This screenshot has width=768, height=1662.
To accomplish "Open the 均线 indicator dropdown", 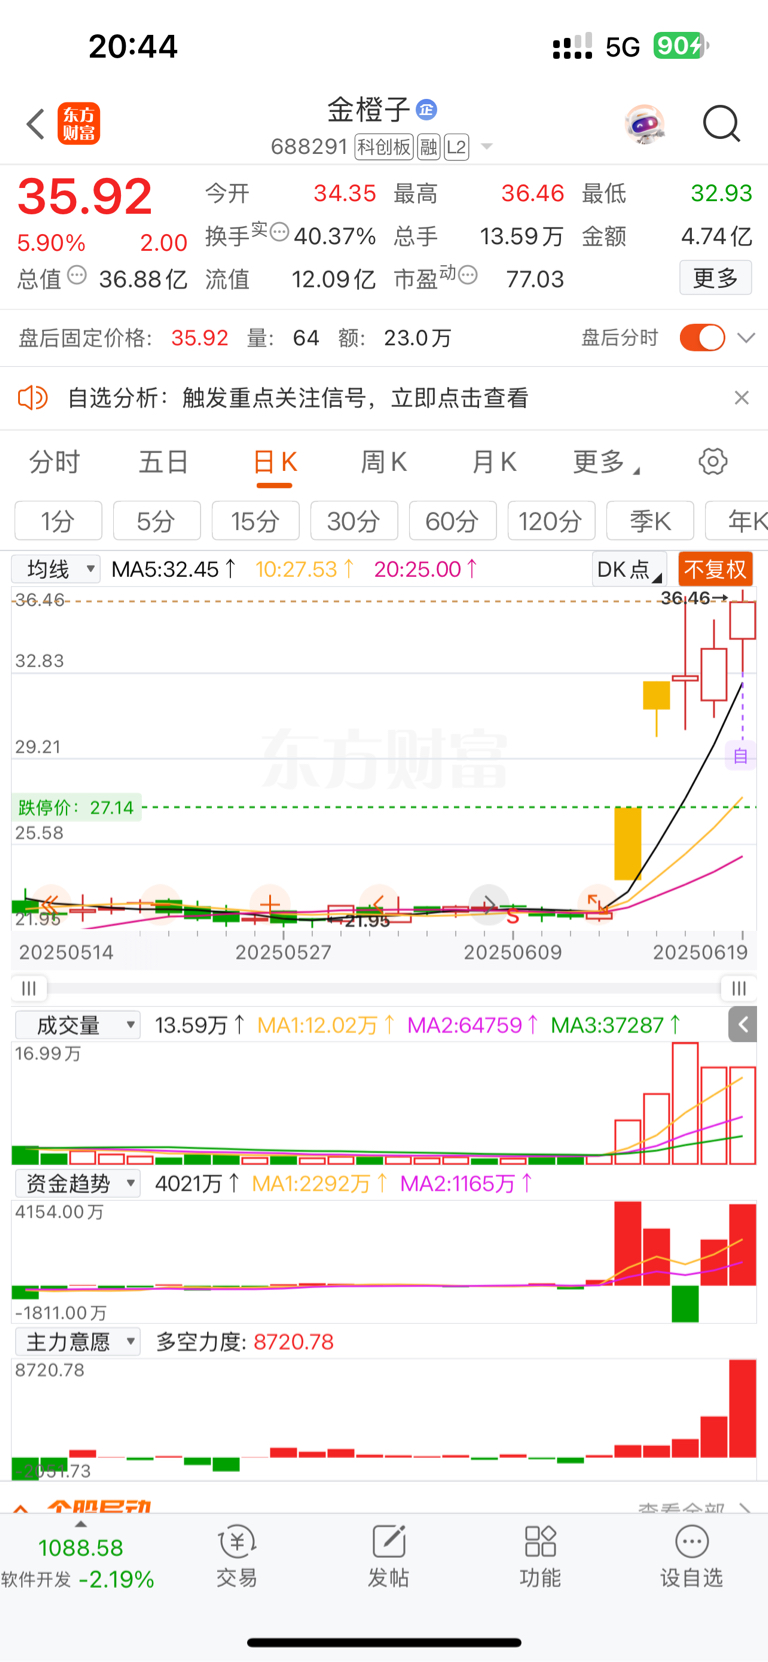I will click(x=56, y=569).
